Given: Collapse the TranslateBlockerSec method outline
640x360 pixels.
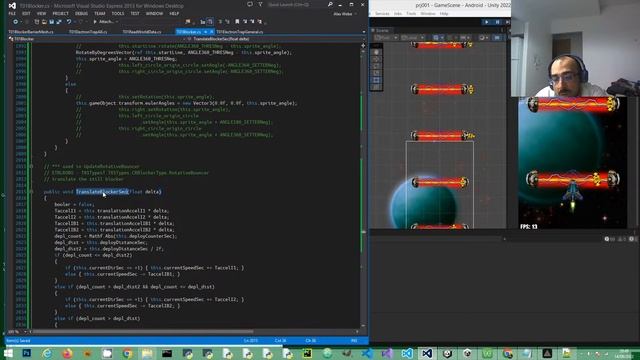Looking at the screenshot, I should [31, 191].
